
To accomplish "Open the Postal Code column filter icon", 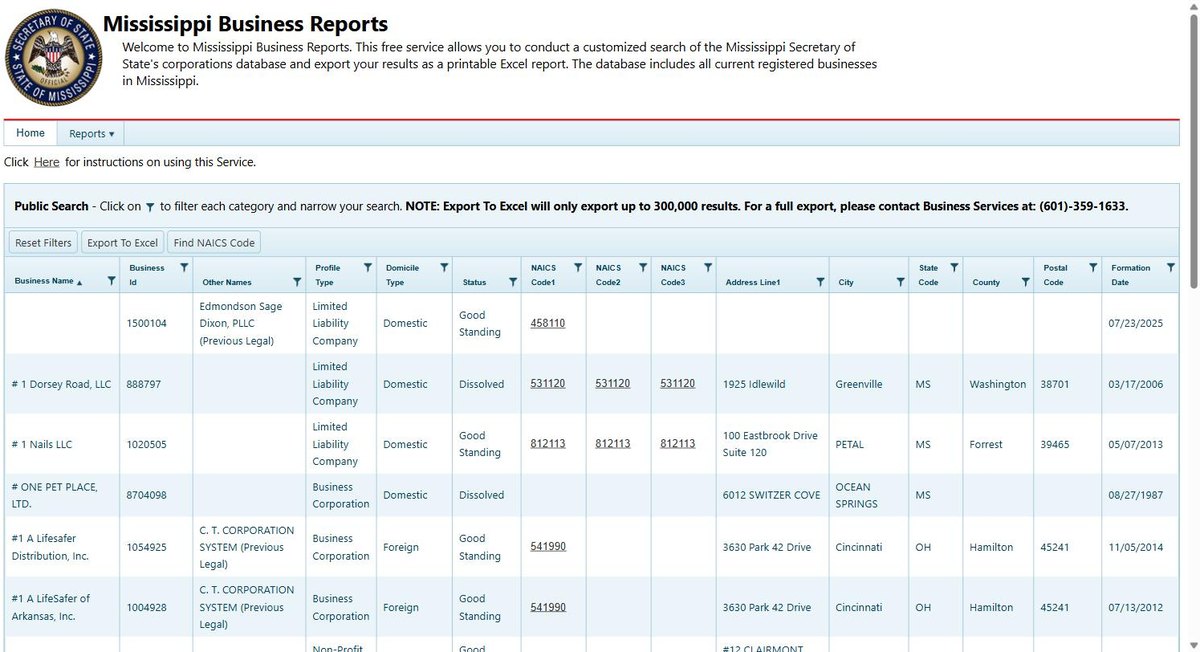I will pos(1092,268).
